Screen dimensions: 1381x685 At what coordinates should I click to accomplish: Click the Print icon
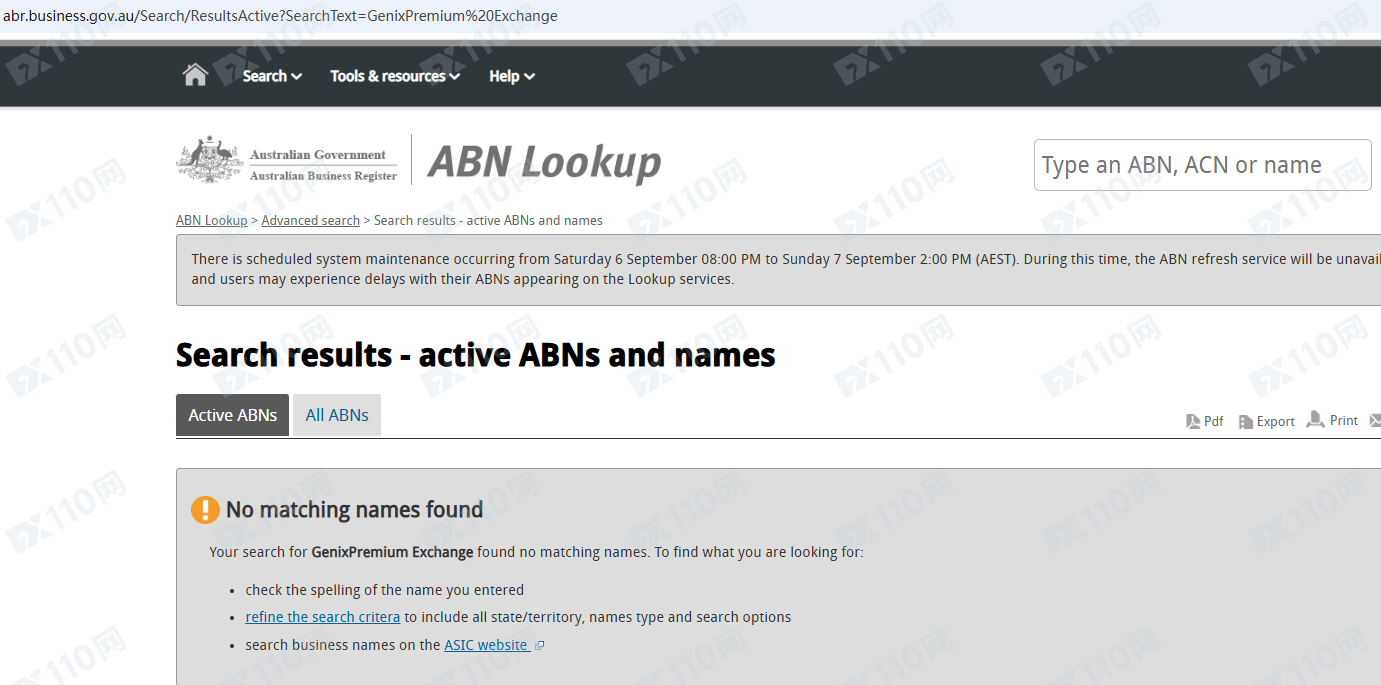pos(1316,419)
